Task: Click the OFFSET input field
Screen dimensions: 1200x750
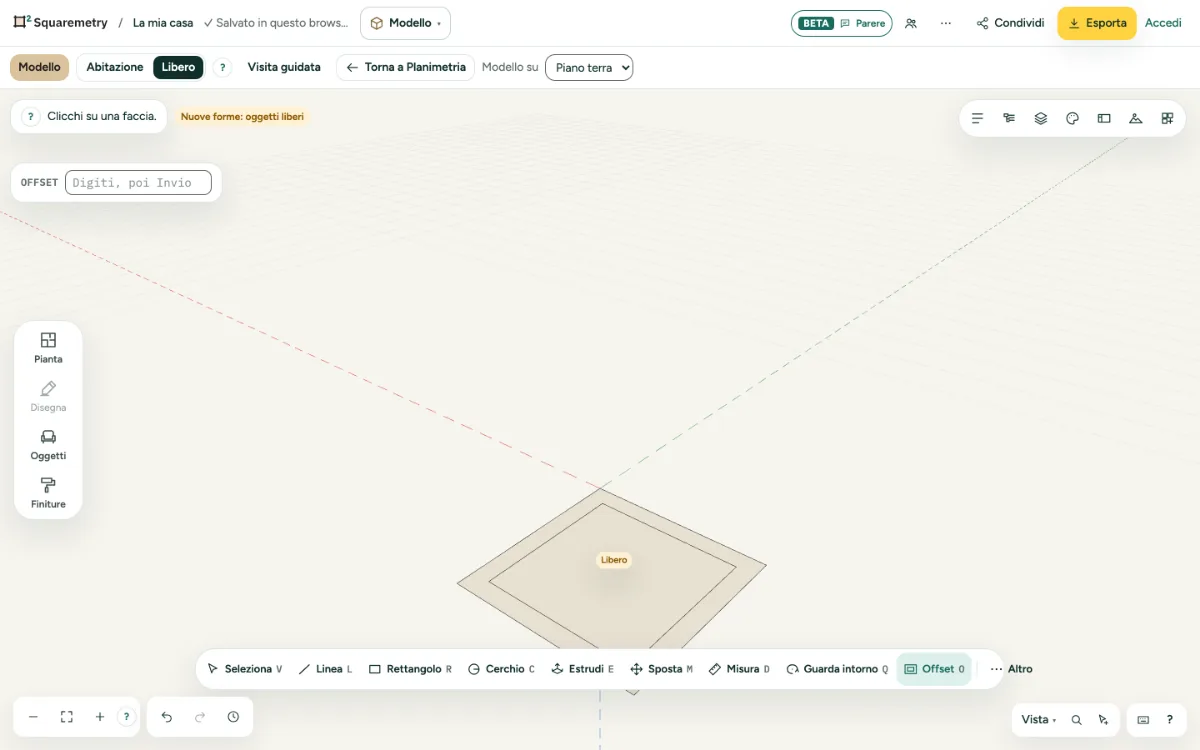Action: click(x=138, y=183)
